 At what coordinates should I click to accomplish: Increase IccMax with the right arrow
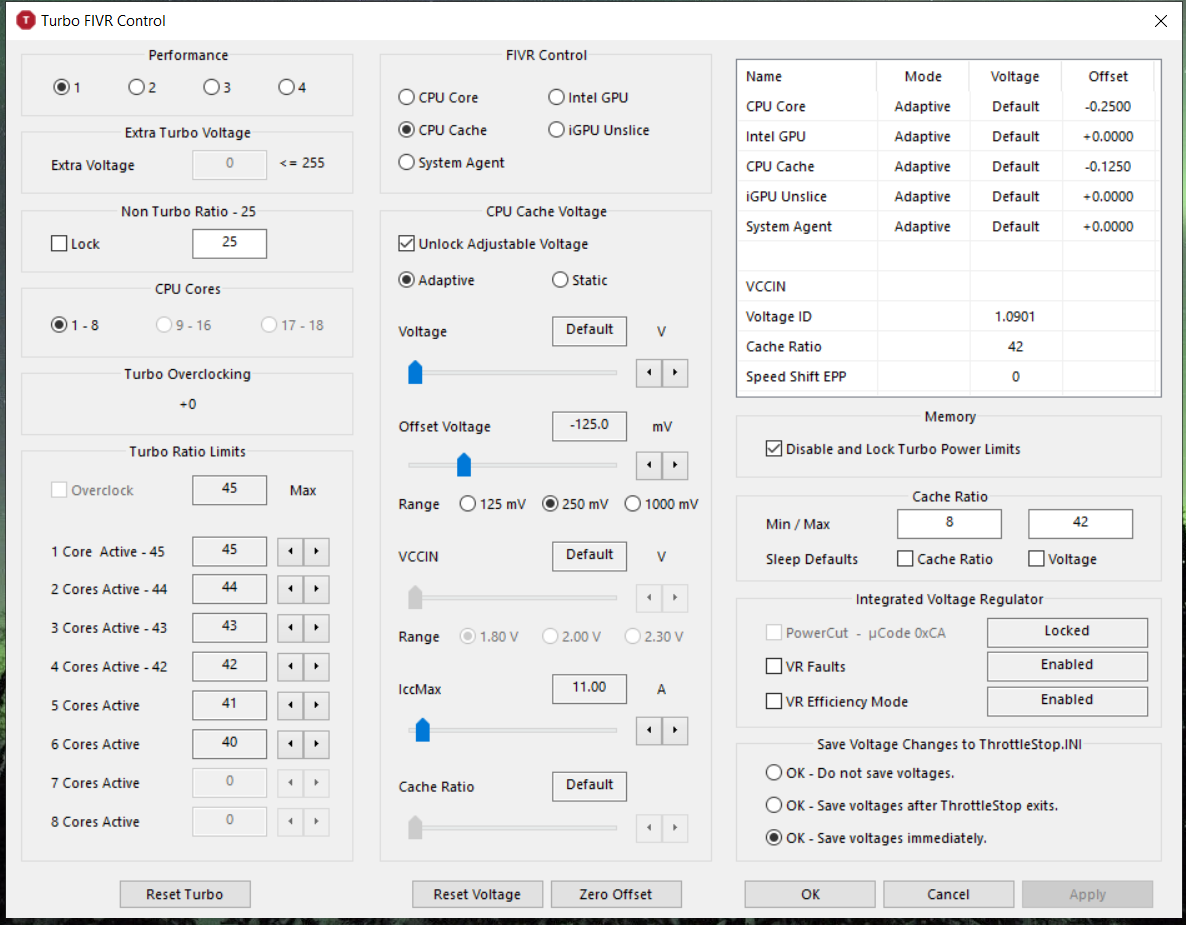(x=675, y=731)
